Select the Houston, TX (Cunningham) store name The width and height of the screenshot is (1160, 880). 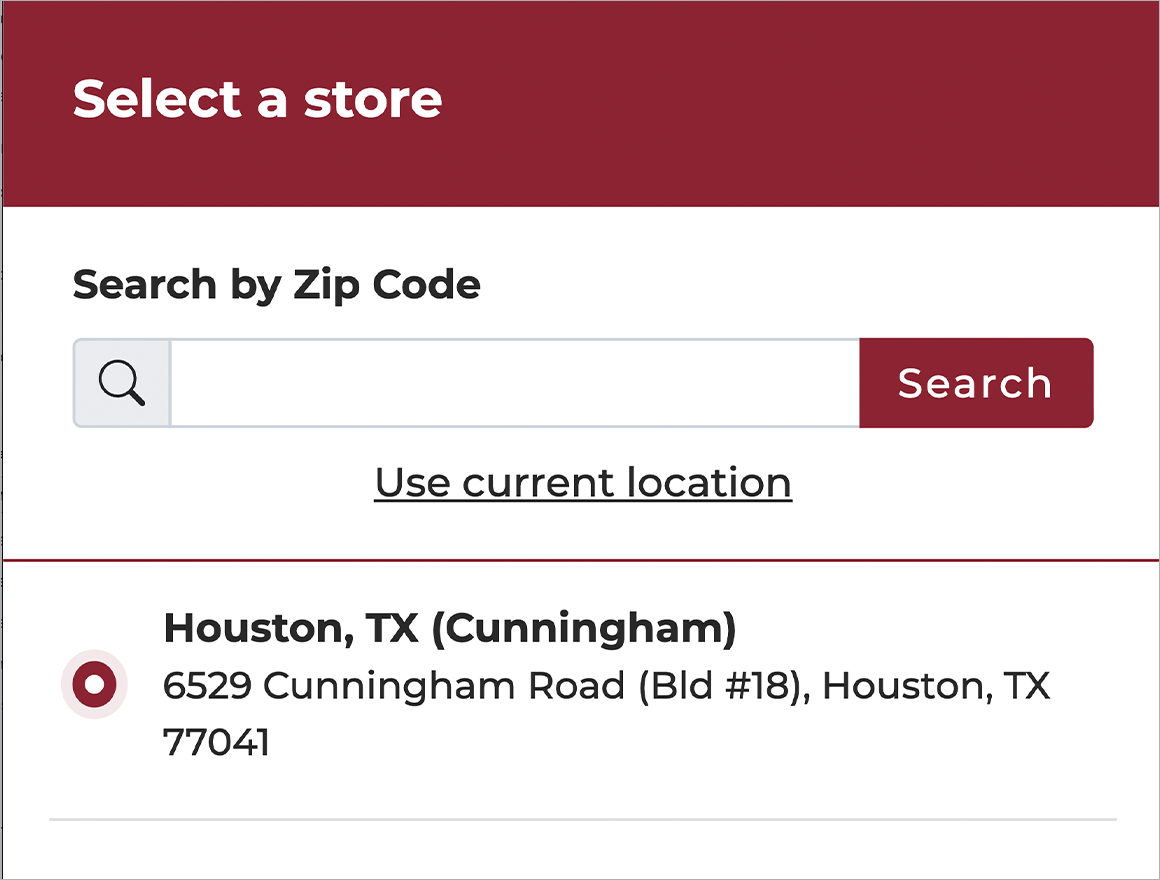pyautogui.click(x=452, y=628)
